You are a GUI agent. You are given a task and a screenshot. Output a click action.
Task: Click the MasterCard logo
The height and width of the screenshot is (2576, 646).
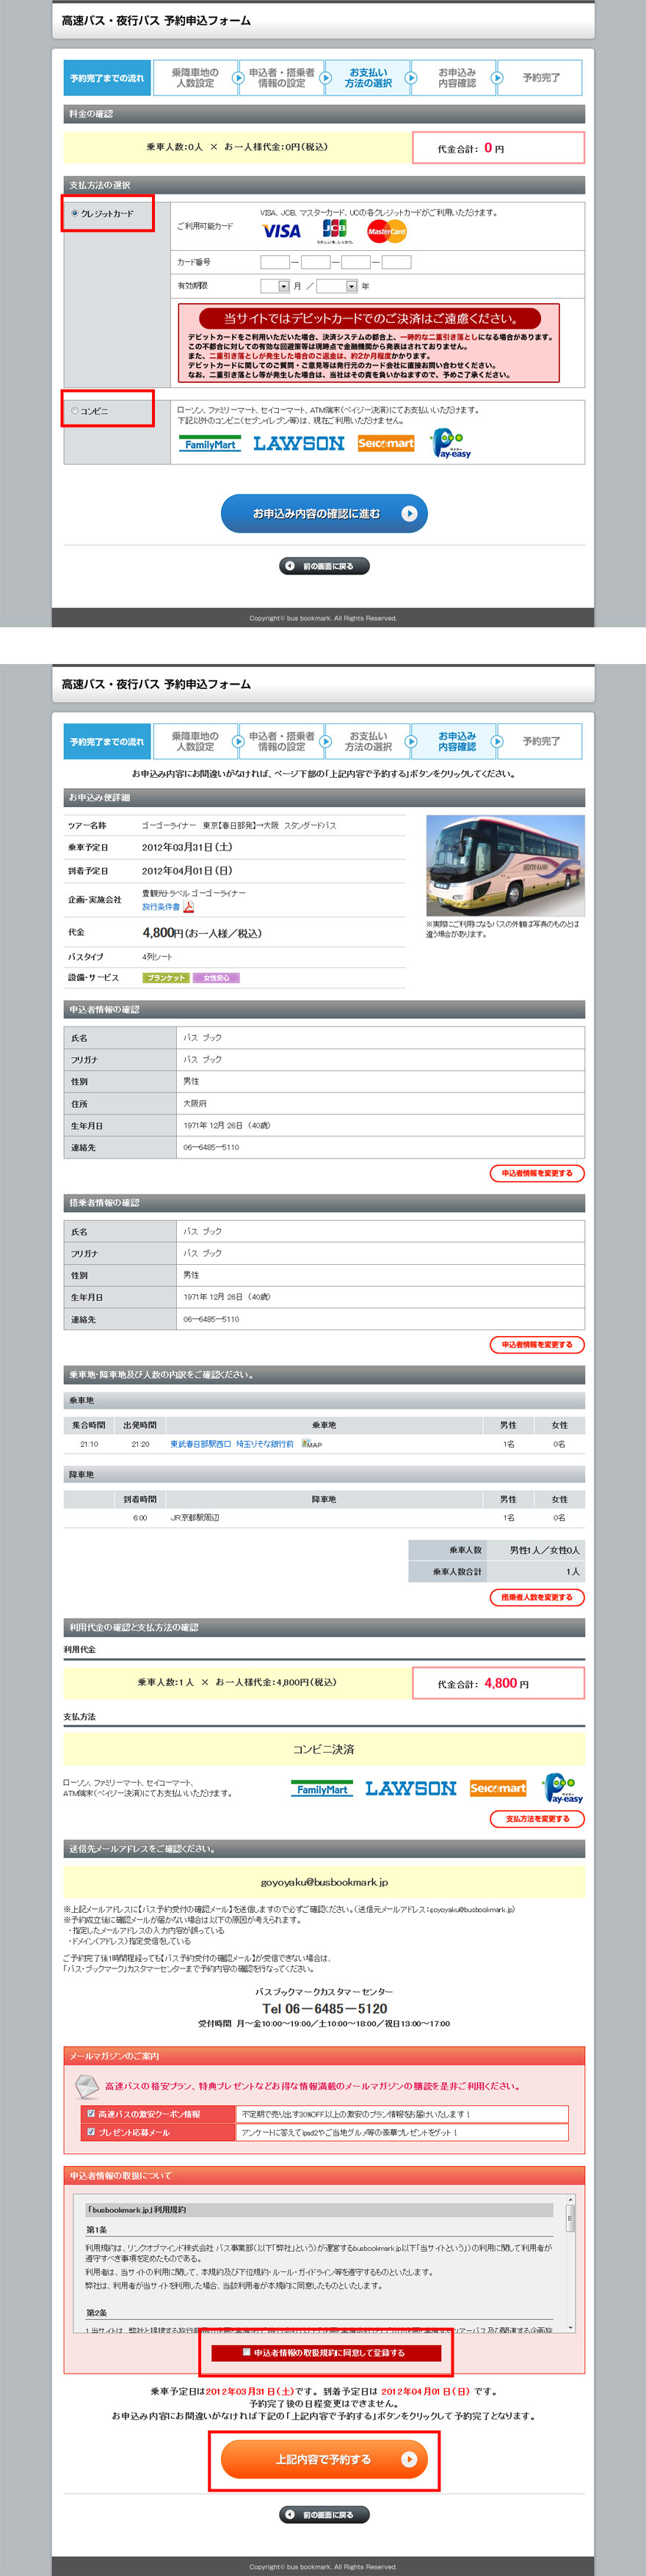pos(386,231)
